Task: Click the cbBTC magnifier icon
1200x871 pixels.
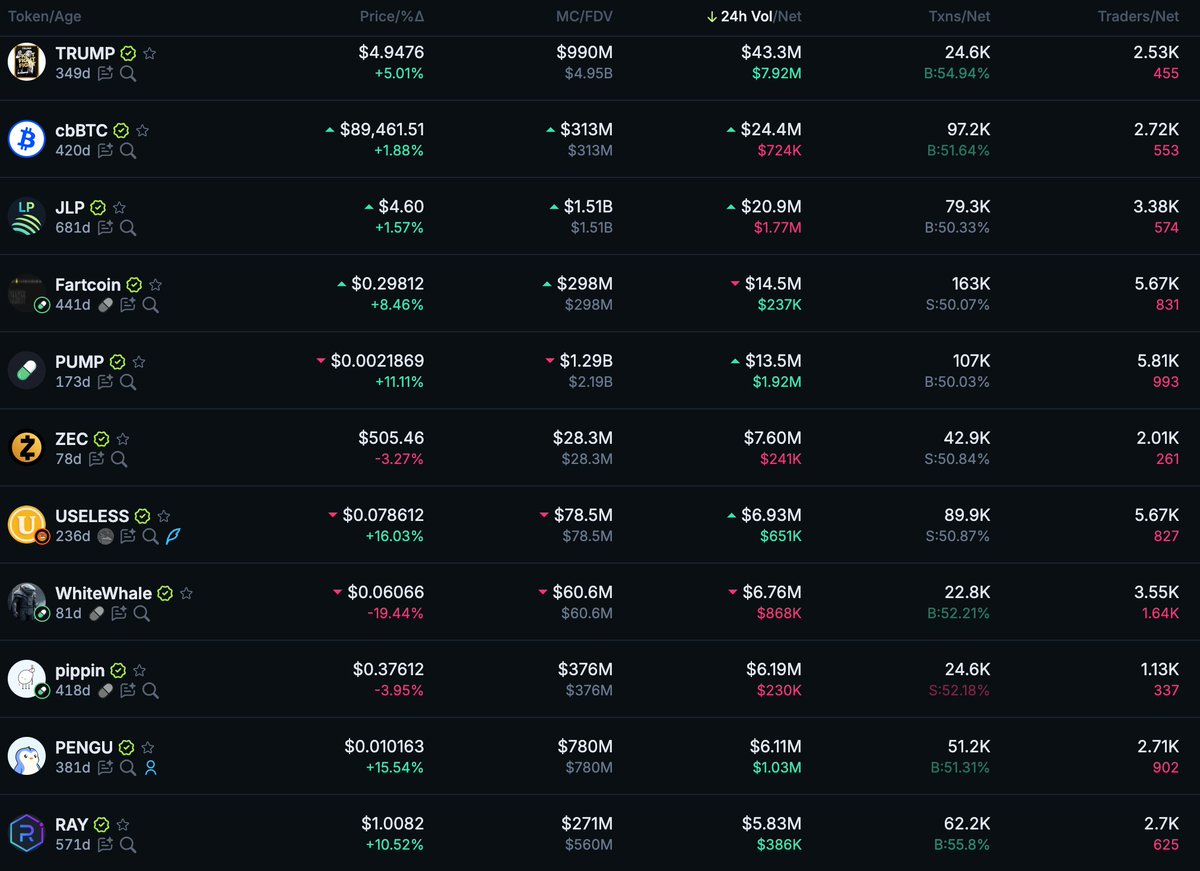Action: coord(128,151)
